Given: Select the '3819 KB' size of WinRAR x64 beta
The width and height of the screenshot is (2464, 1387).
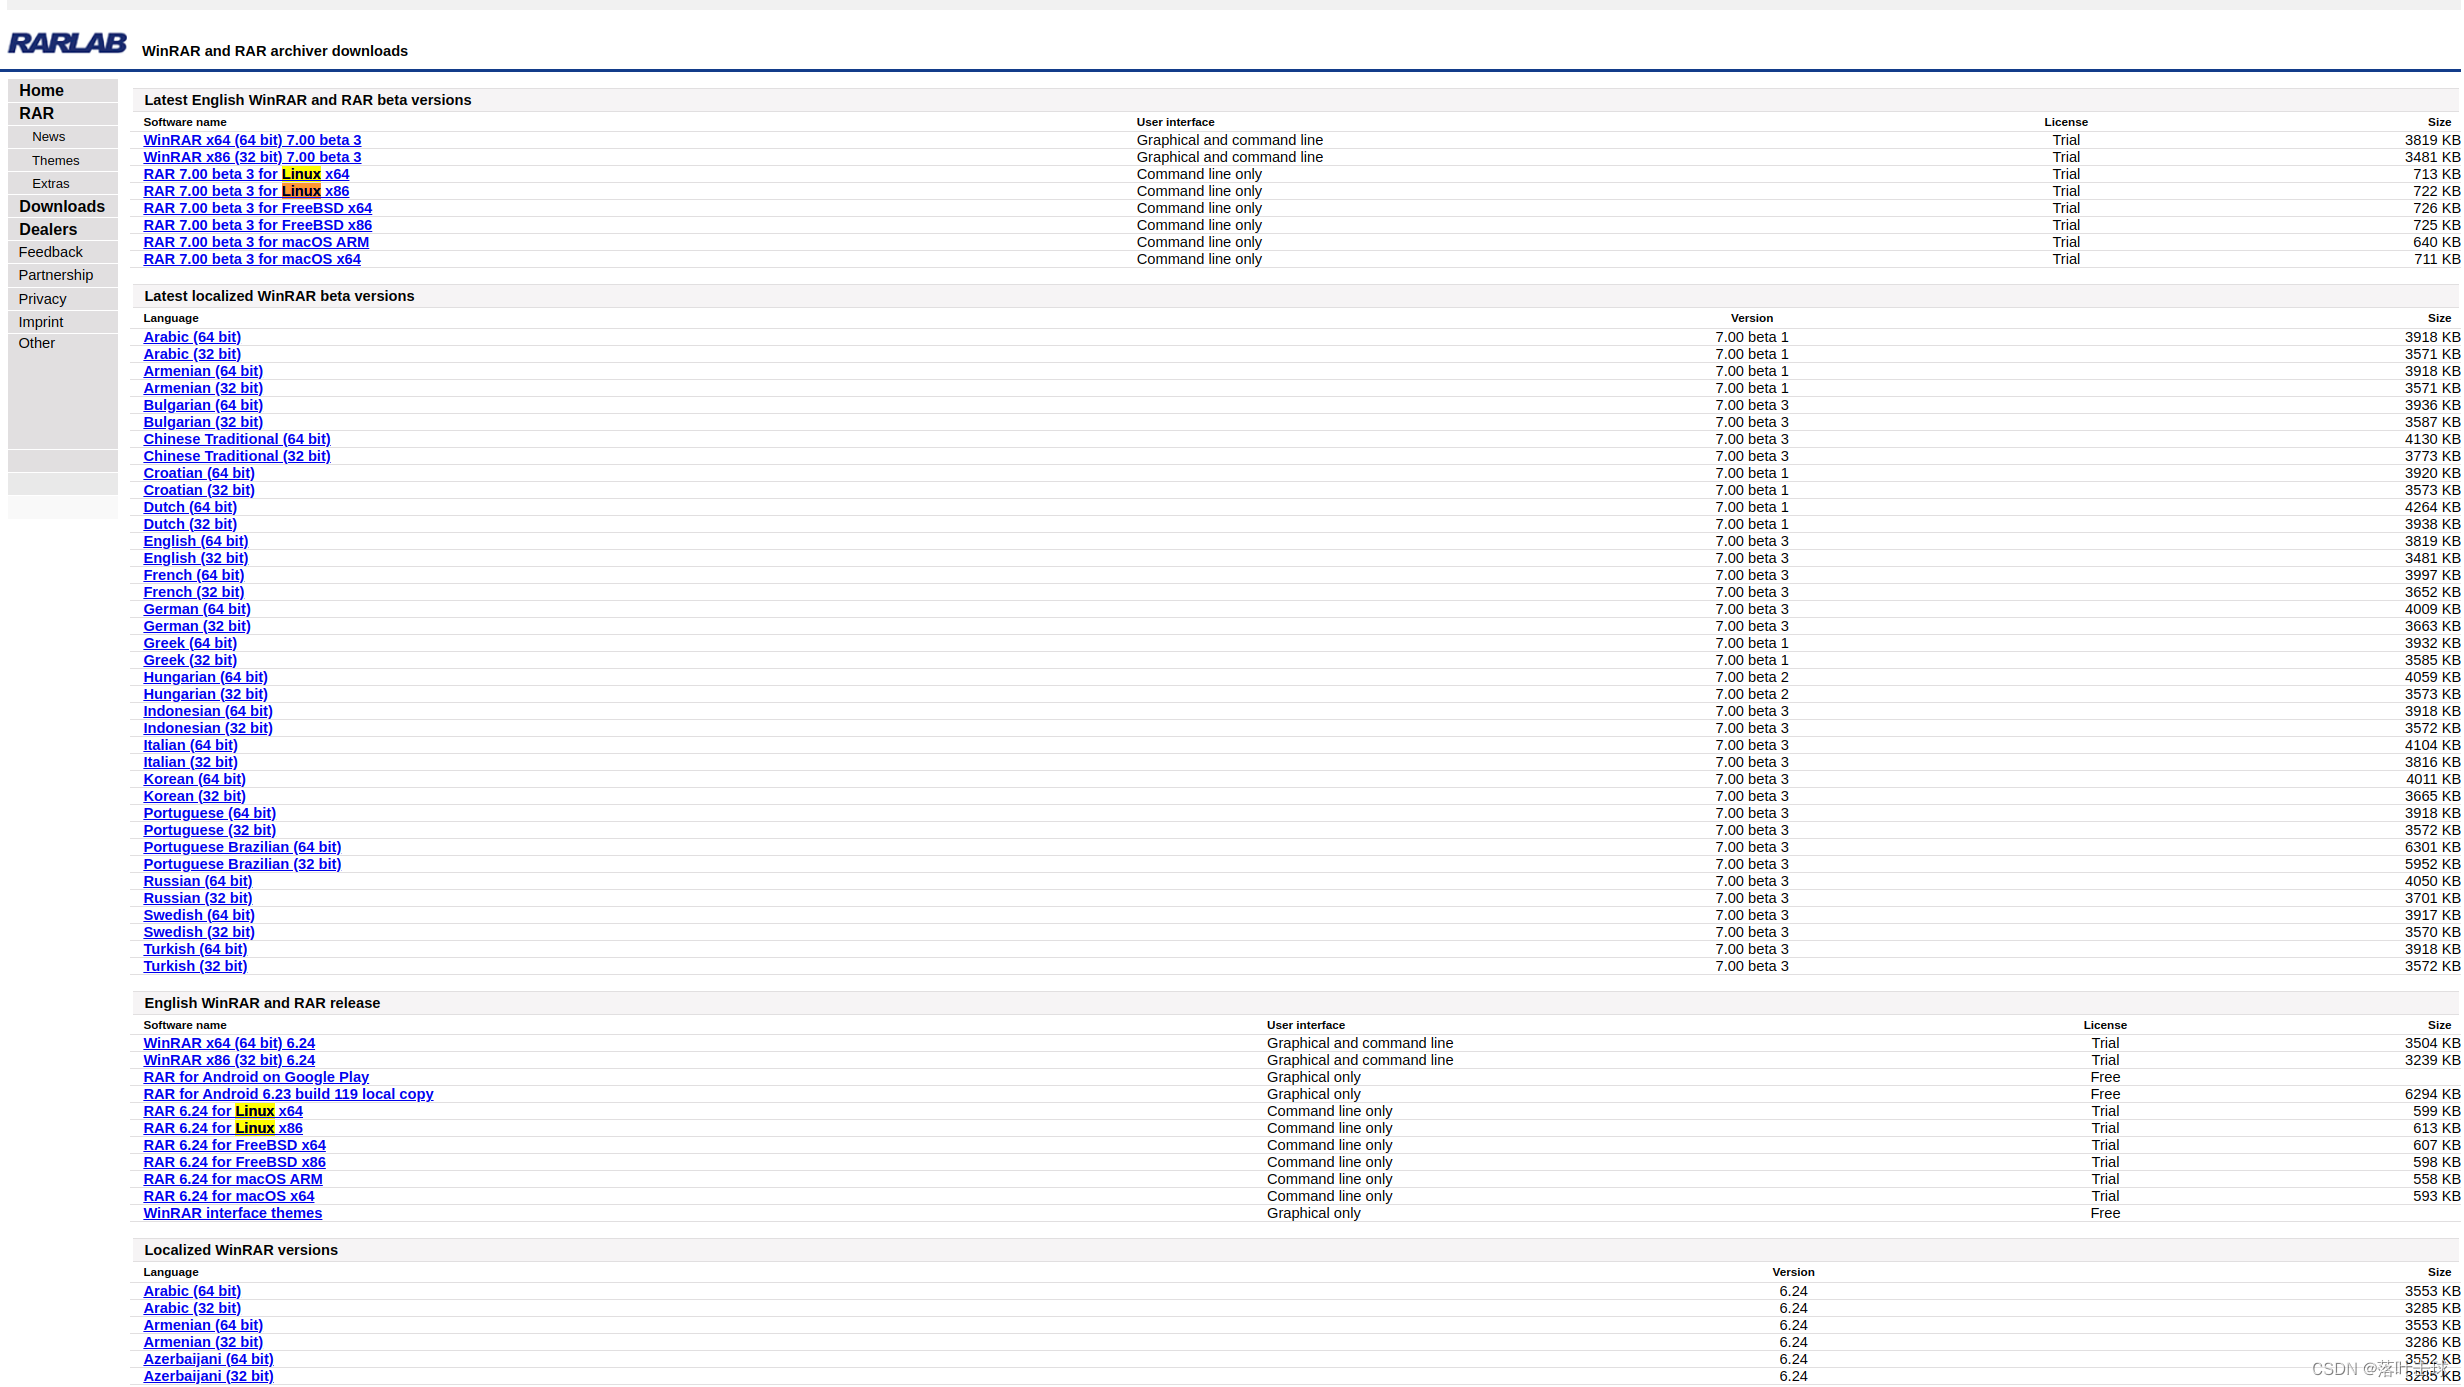Looking at the screenshot, I should [2432, 140].
